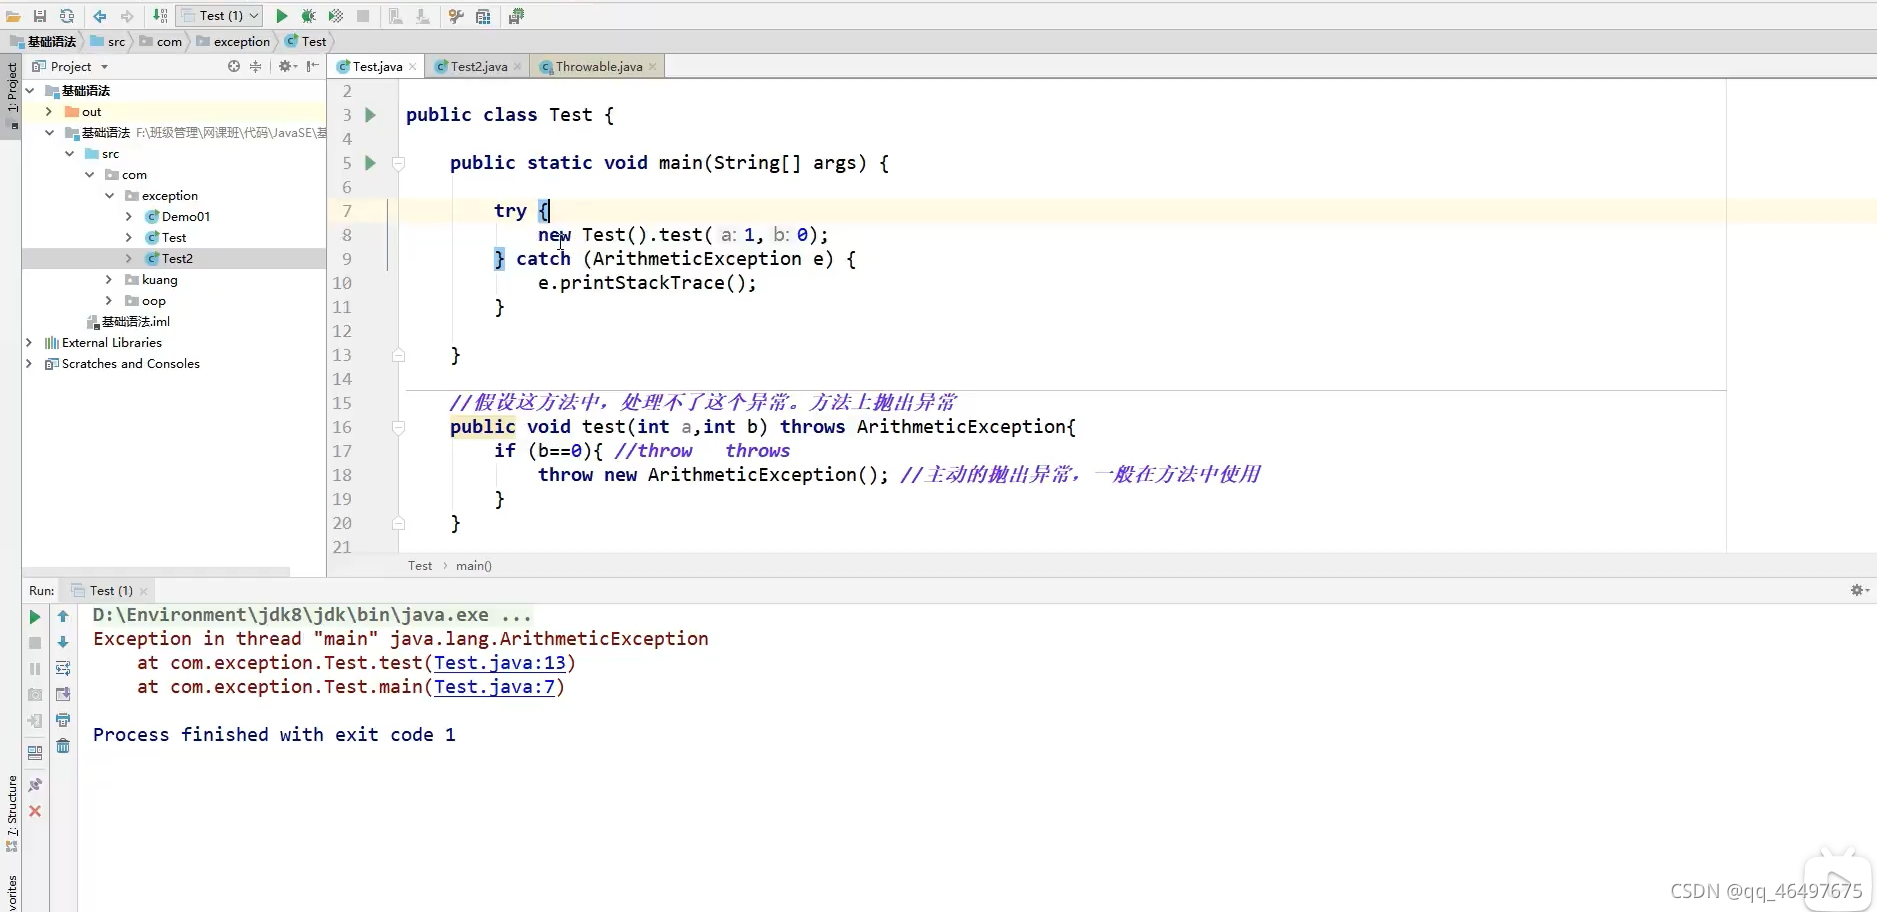
Task: Close the Test.java tab
Action: pos(413,67)
